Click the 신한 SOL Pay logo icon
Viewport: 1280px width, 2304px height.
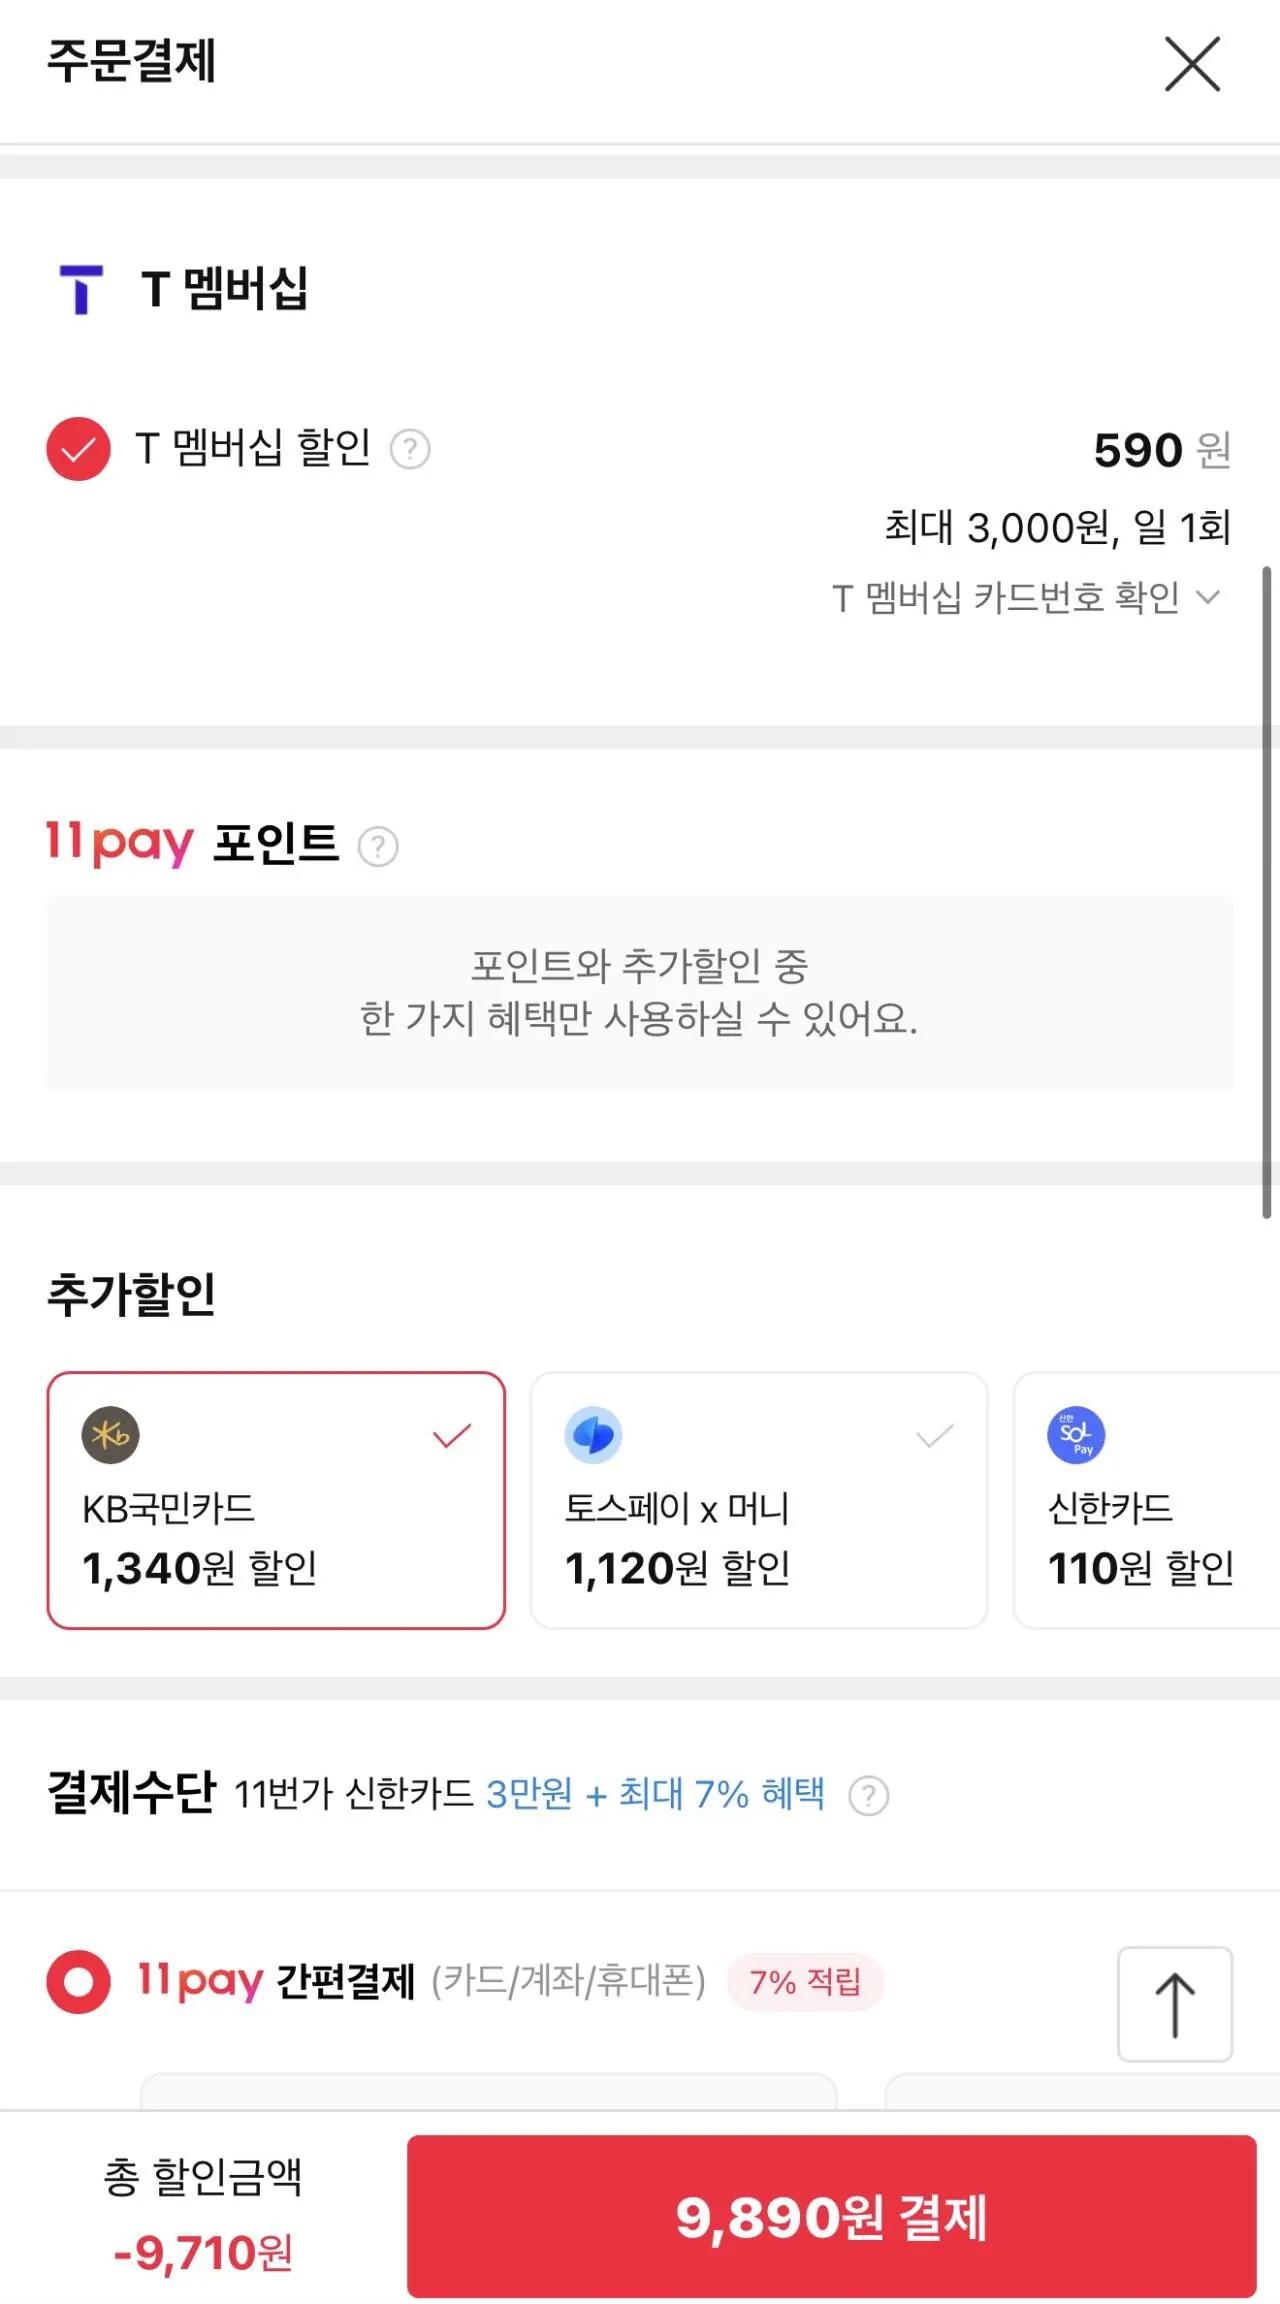(x=1076, y=1435)
